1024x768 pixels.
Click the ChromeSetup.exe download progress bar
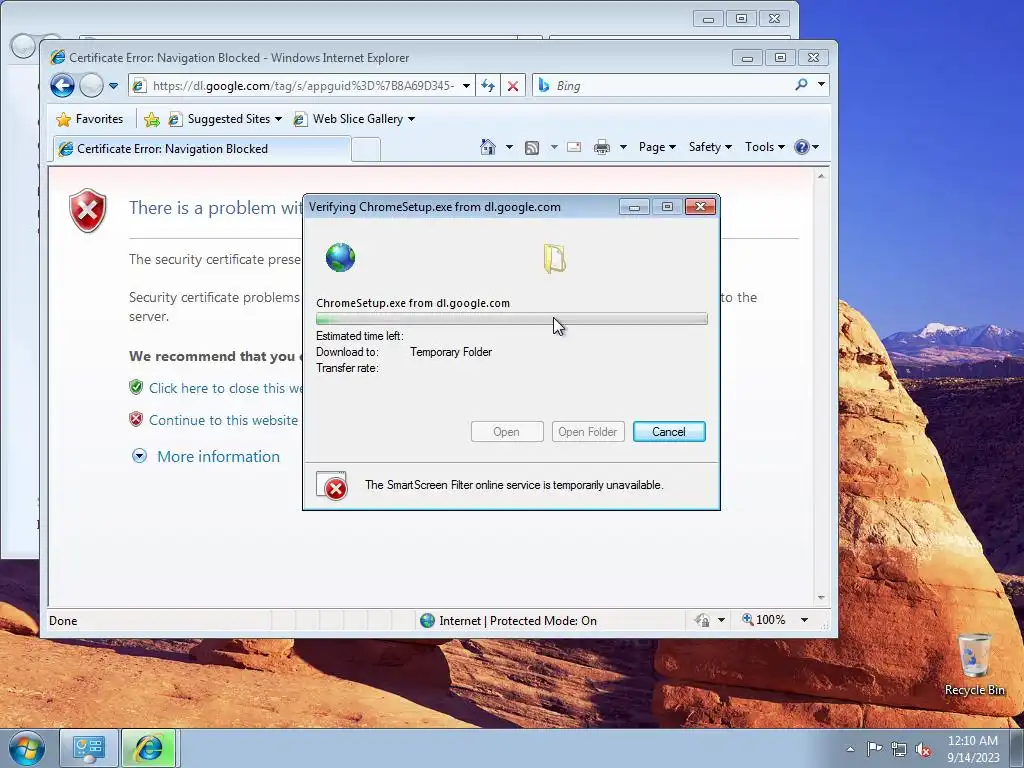coord(511,319)
